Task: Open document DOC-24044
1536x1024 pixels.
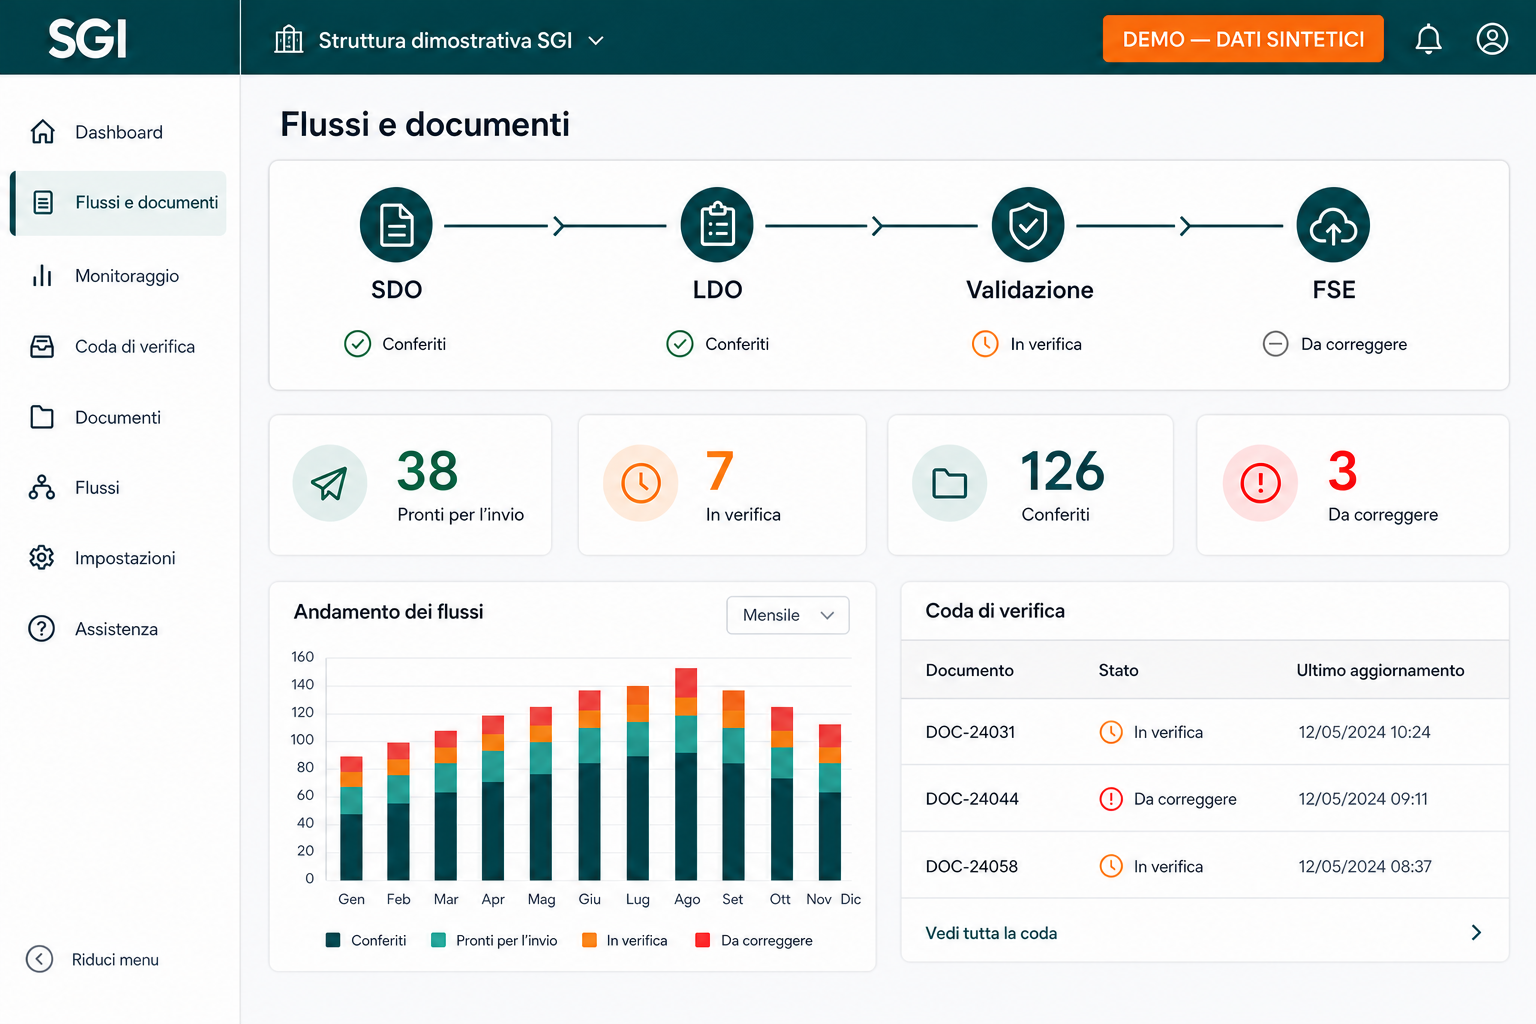Action: 972,799
